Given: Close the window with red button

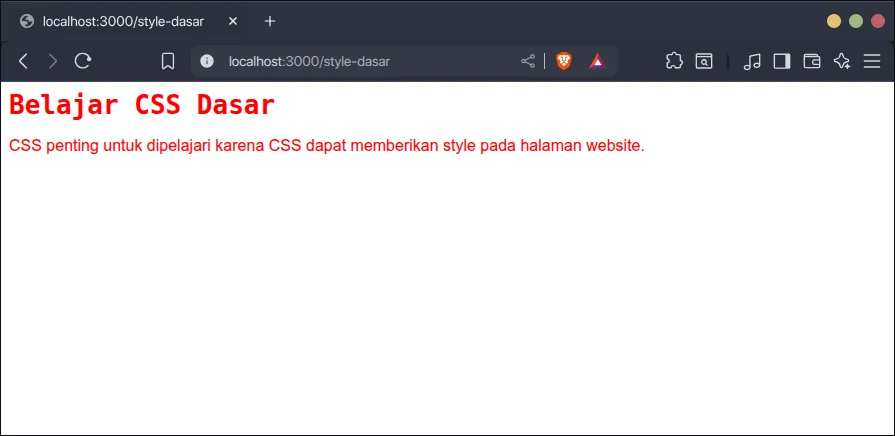Looking at the screenshot, I should click(x=878, y=22).
